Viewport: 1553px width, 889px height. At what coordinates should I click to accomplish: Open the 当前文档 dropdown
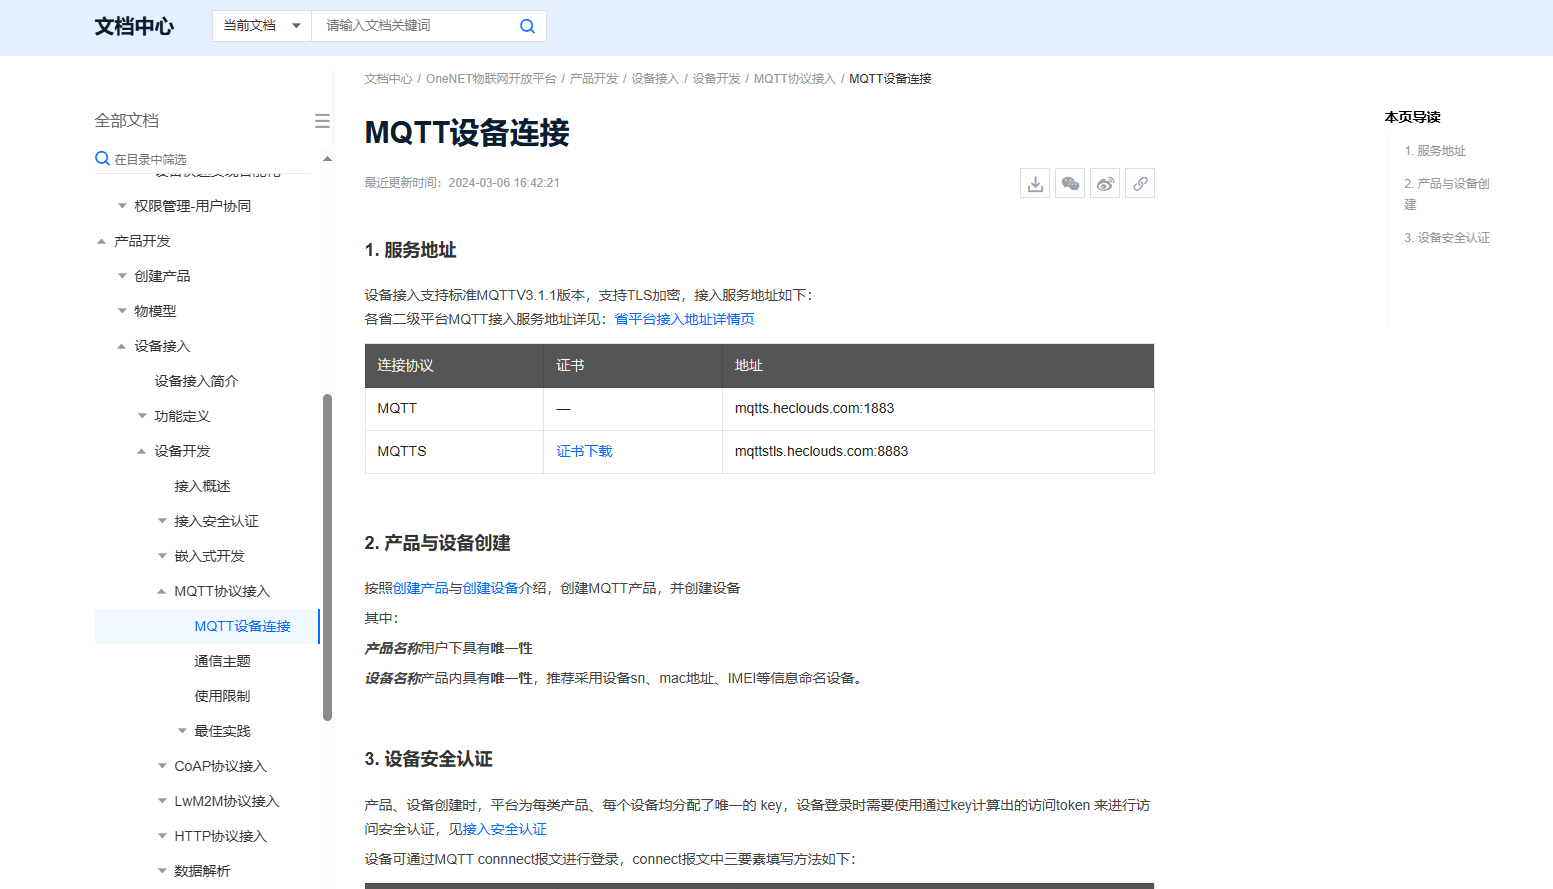pyautogui.click(x=261, y=25)
